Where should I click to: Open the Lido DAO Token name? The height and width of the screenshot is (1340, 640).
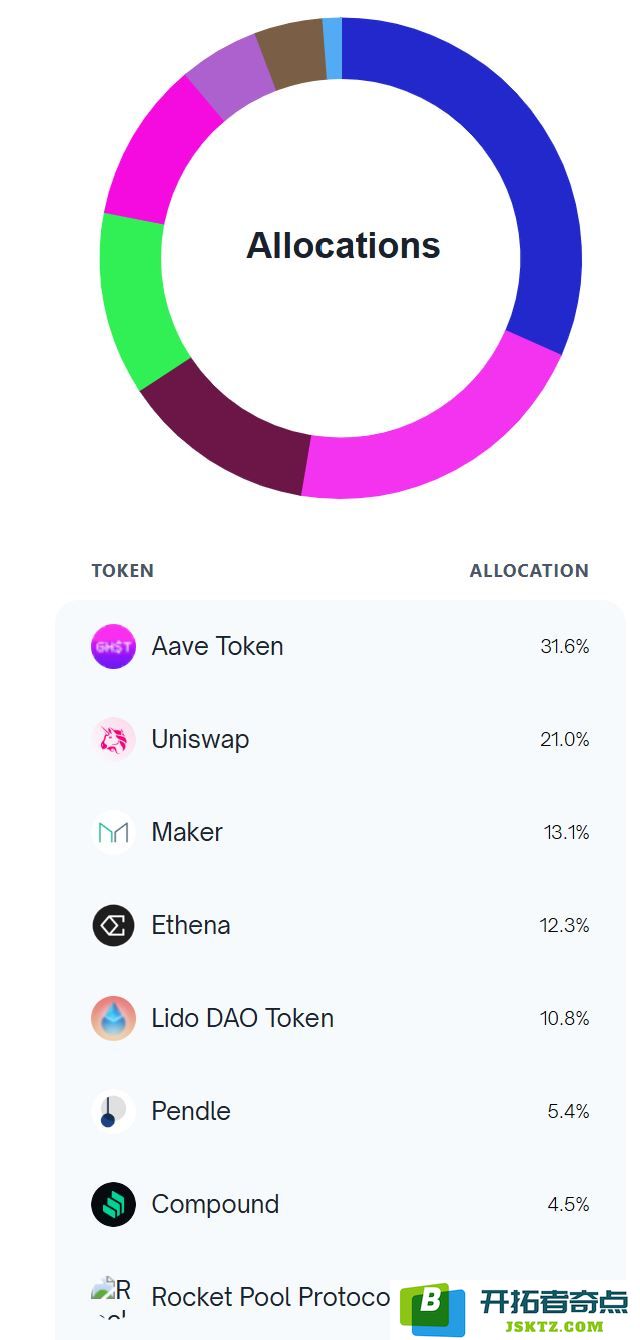pos(243,1018)
